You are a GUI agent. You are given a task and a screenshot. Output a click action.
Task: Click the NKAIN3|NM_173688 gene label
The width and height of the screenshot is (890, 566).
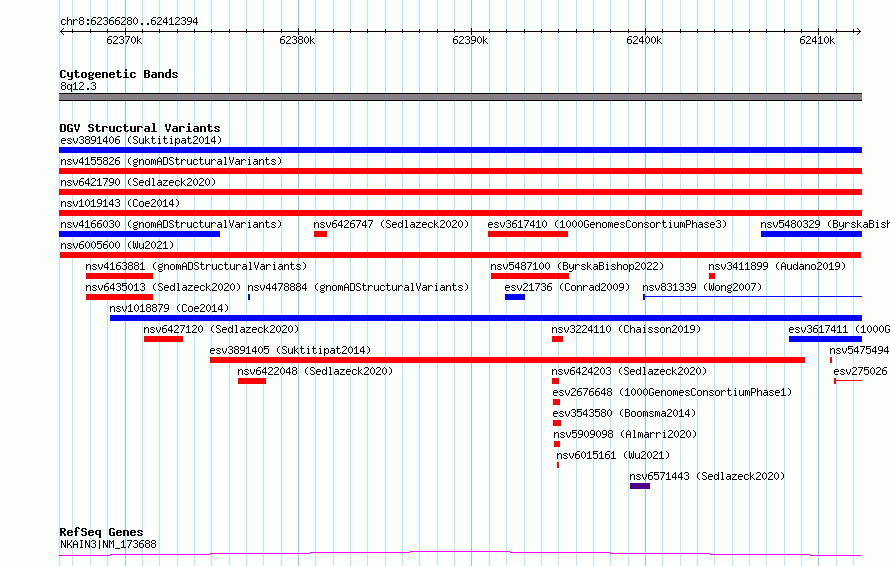point(108,544)
